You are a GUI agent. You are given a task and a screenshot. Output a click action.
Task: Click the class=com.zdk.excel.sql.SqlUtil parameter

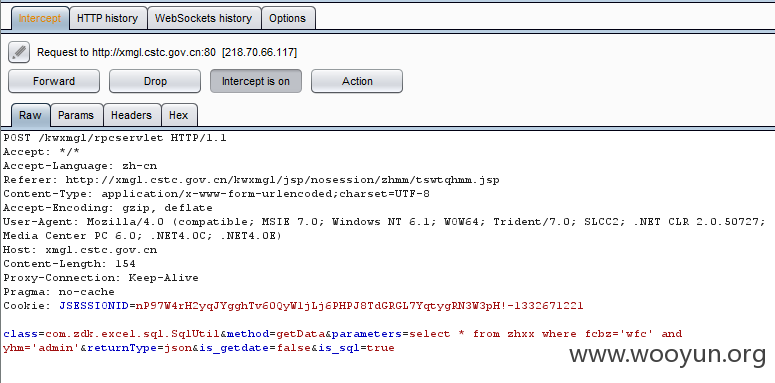tap(111, 334)
